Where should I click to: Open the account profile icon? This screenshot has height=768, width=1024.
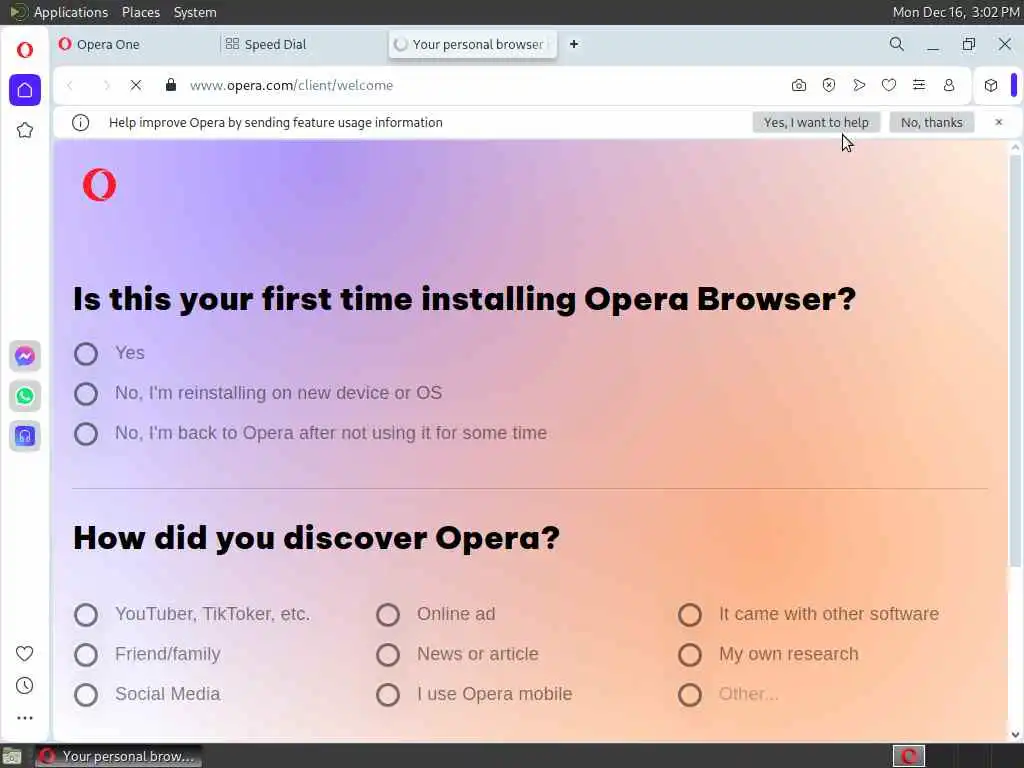(949, 85)
